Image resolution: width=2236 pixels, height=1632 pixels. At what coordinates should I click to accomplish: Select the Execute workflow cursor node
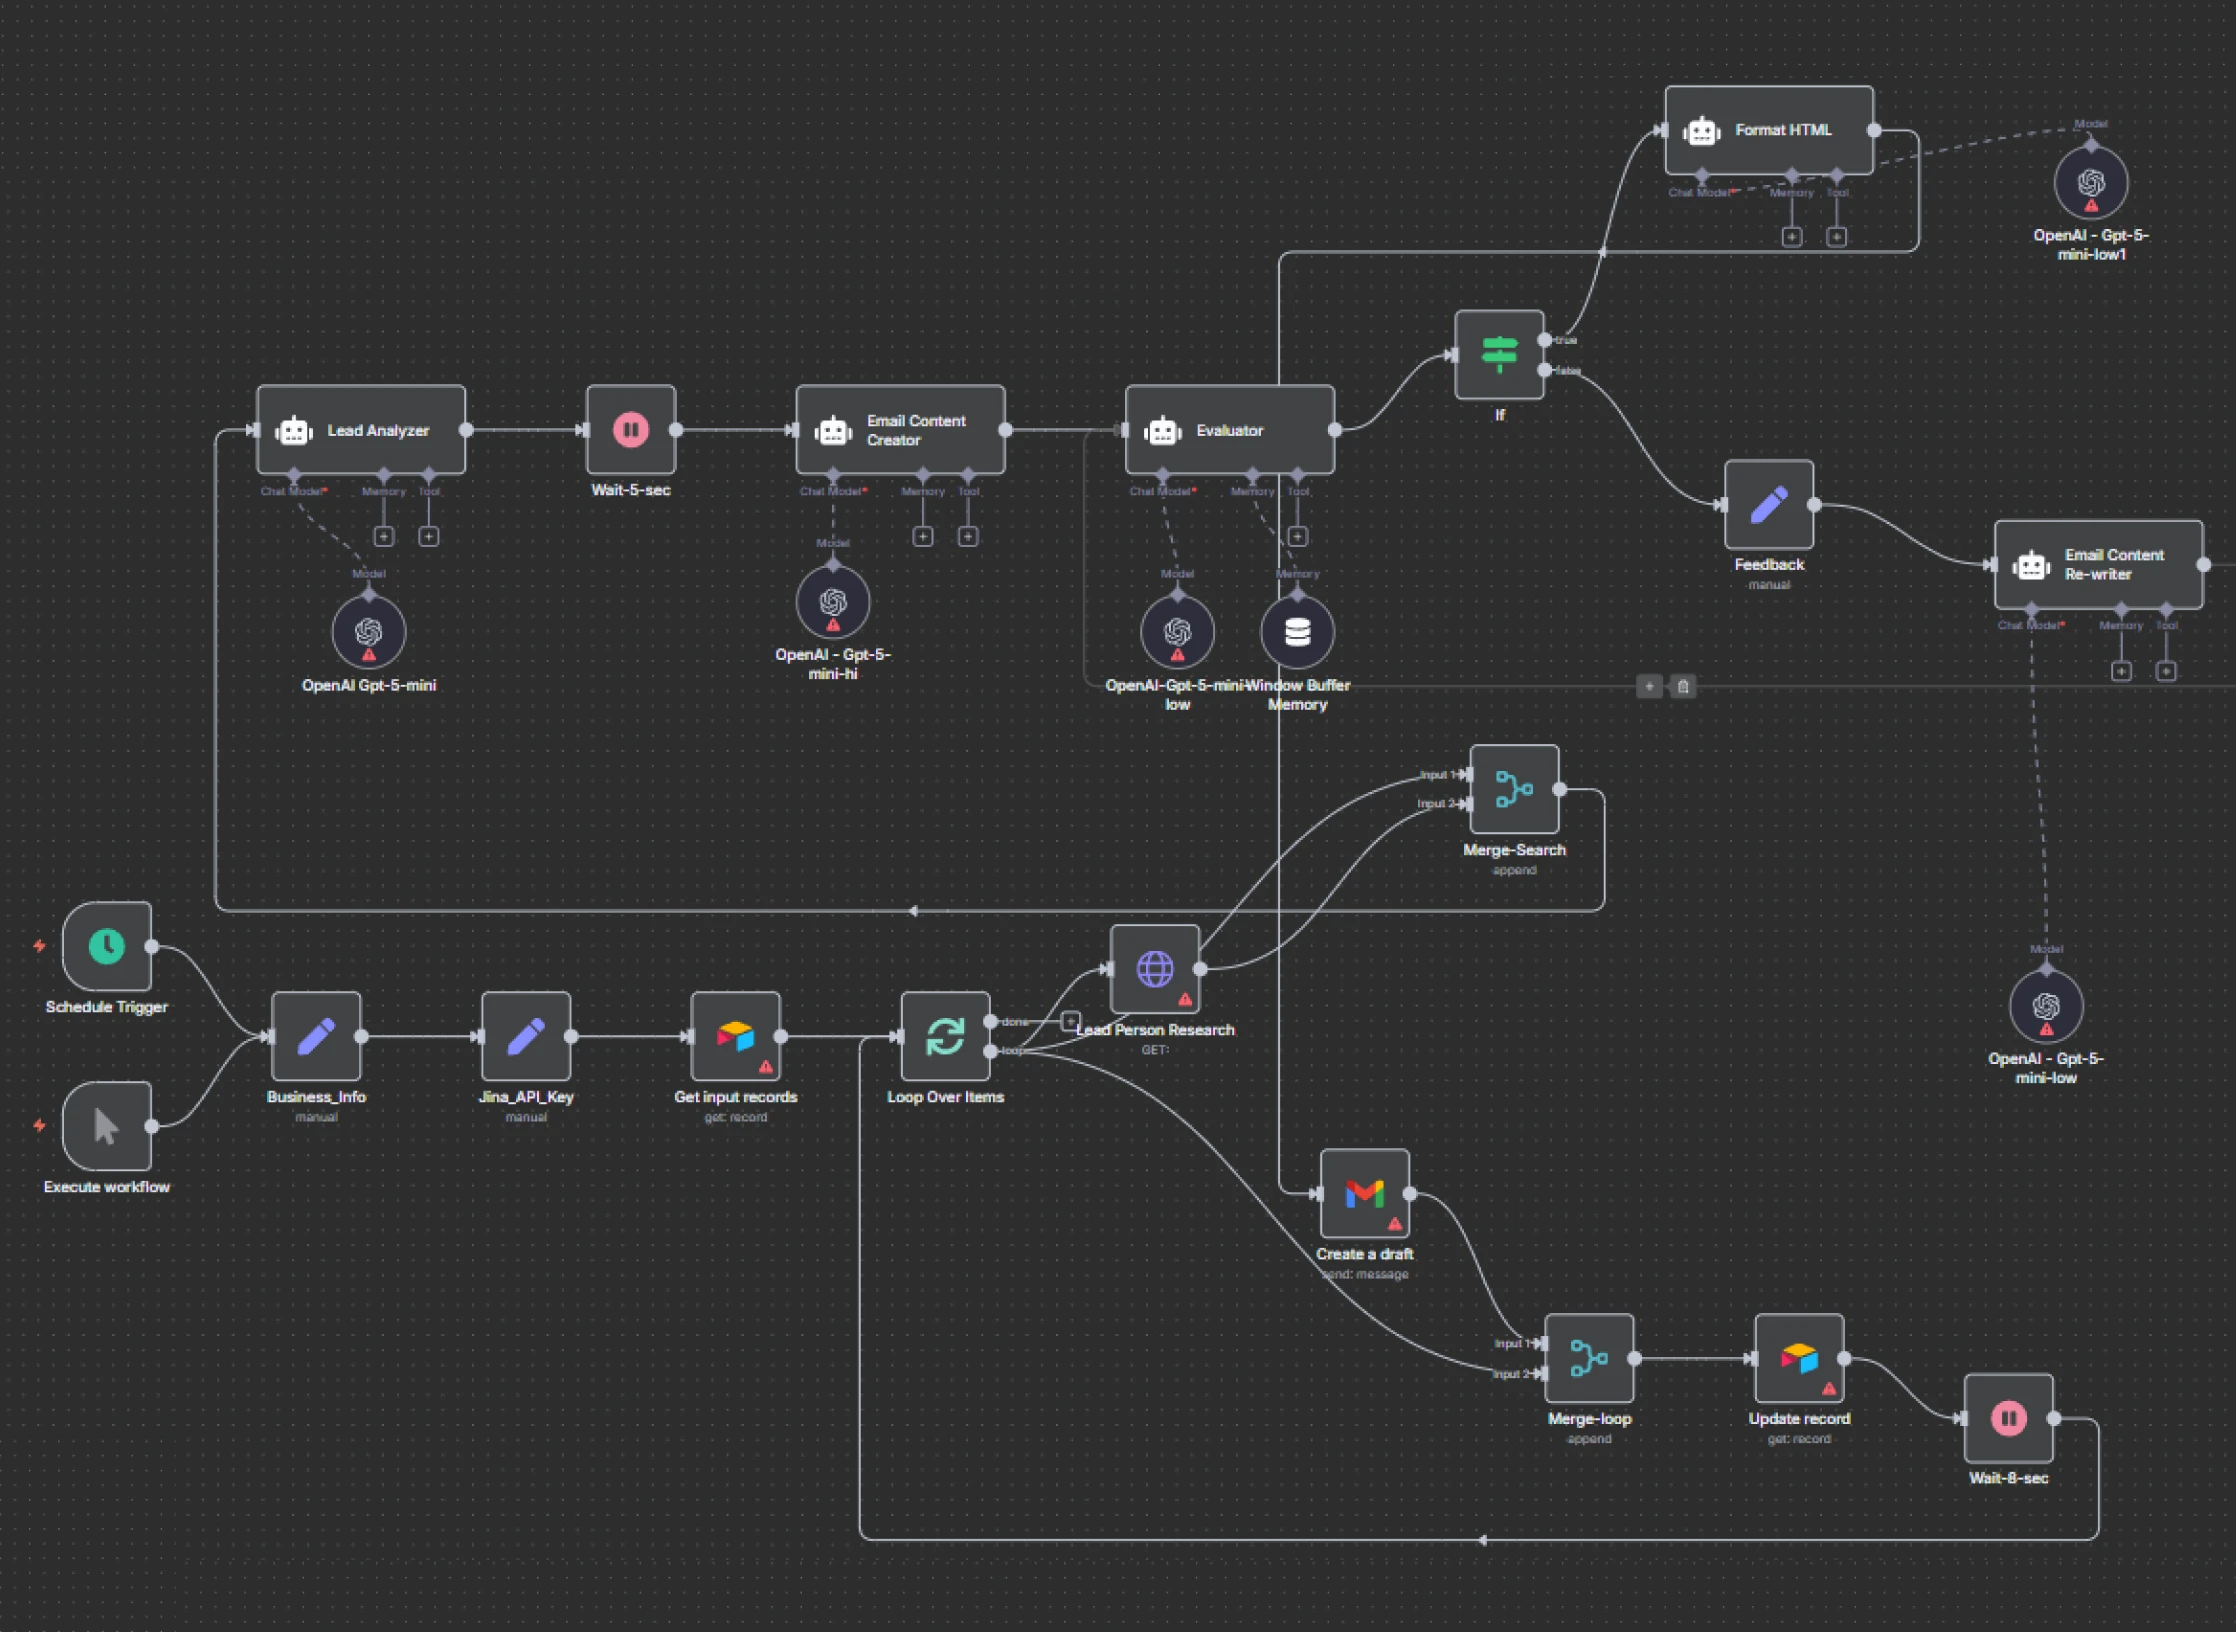pos(107,1126)
